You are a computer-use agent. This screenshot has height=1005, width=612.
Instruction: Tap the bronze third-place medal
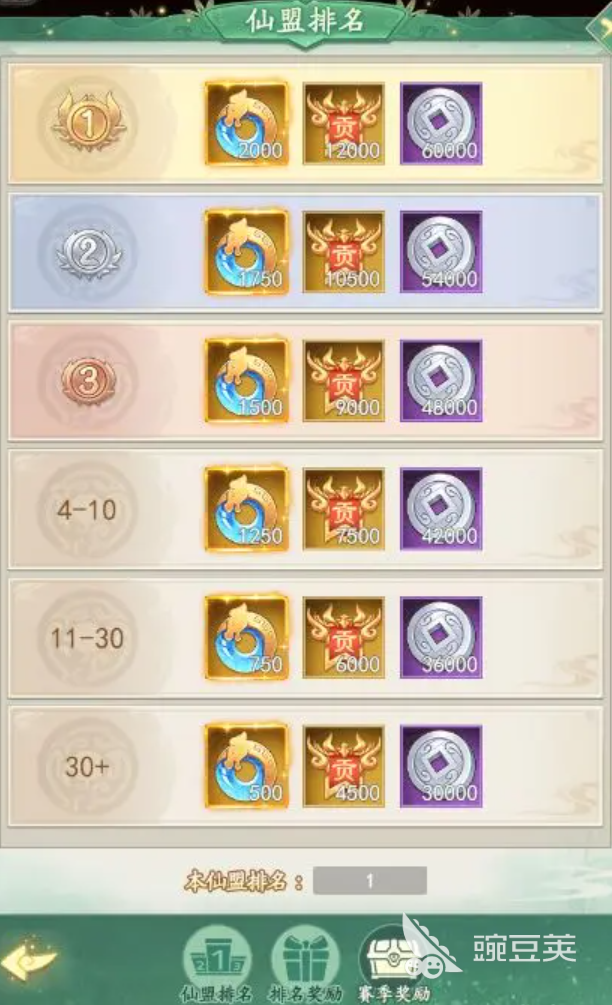[x=88, y=381]
